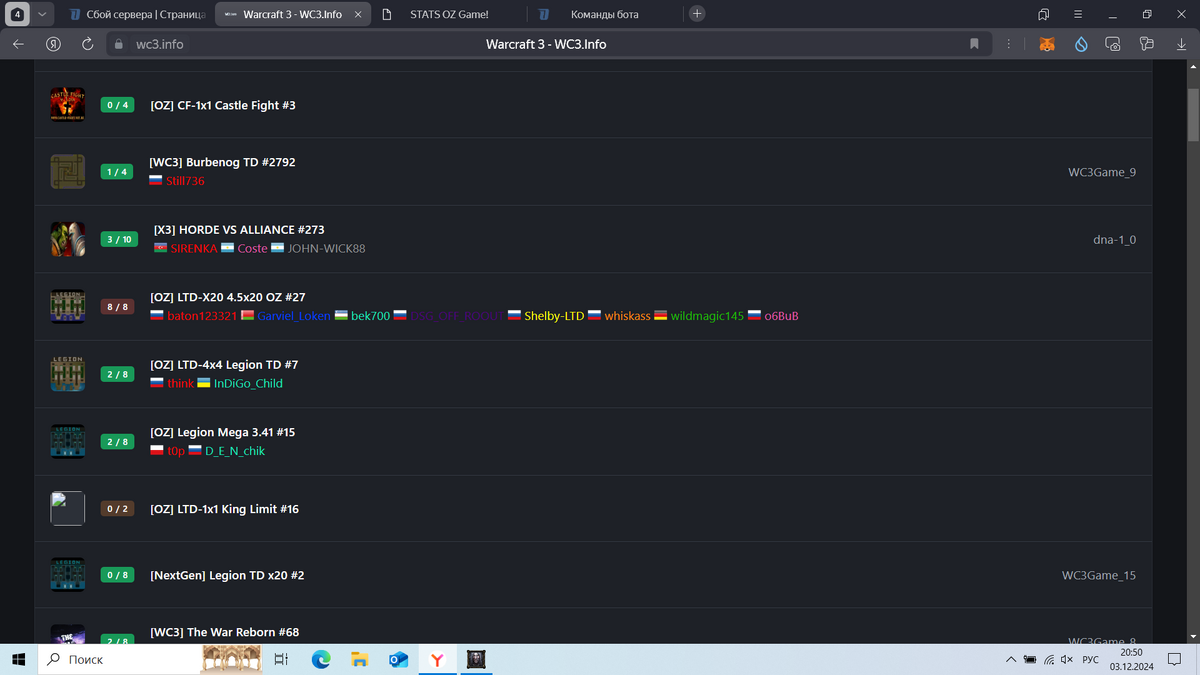Click the Castle Fight map thumbnail
Screen dimensions: 1200x675
(x=68, y=105)
